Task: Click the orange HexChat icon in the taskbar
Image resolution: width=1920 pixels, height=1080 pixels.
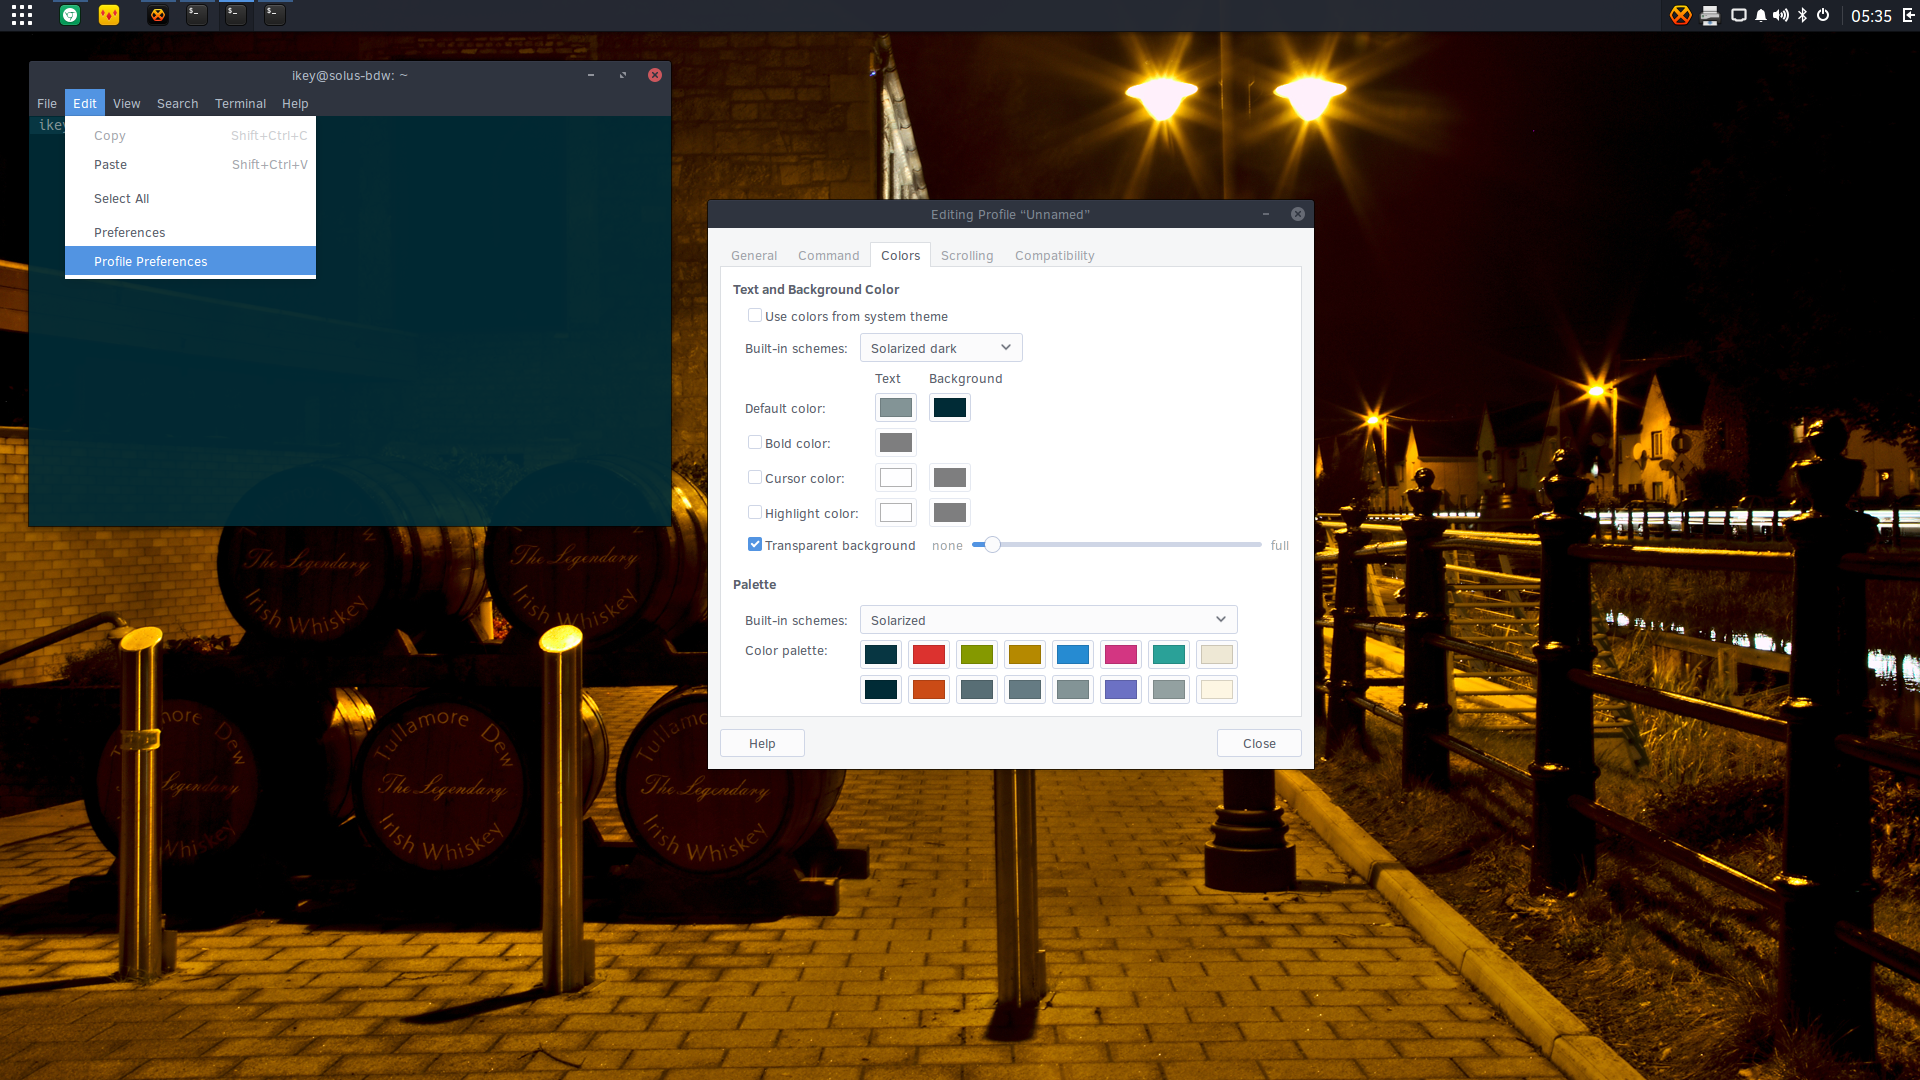Action: point(158,15)
